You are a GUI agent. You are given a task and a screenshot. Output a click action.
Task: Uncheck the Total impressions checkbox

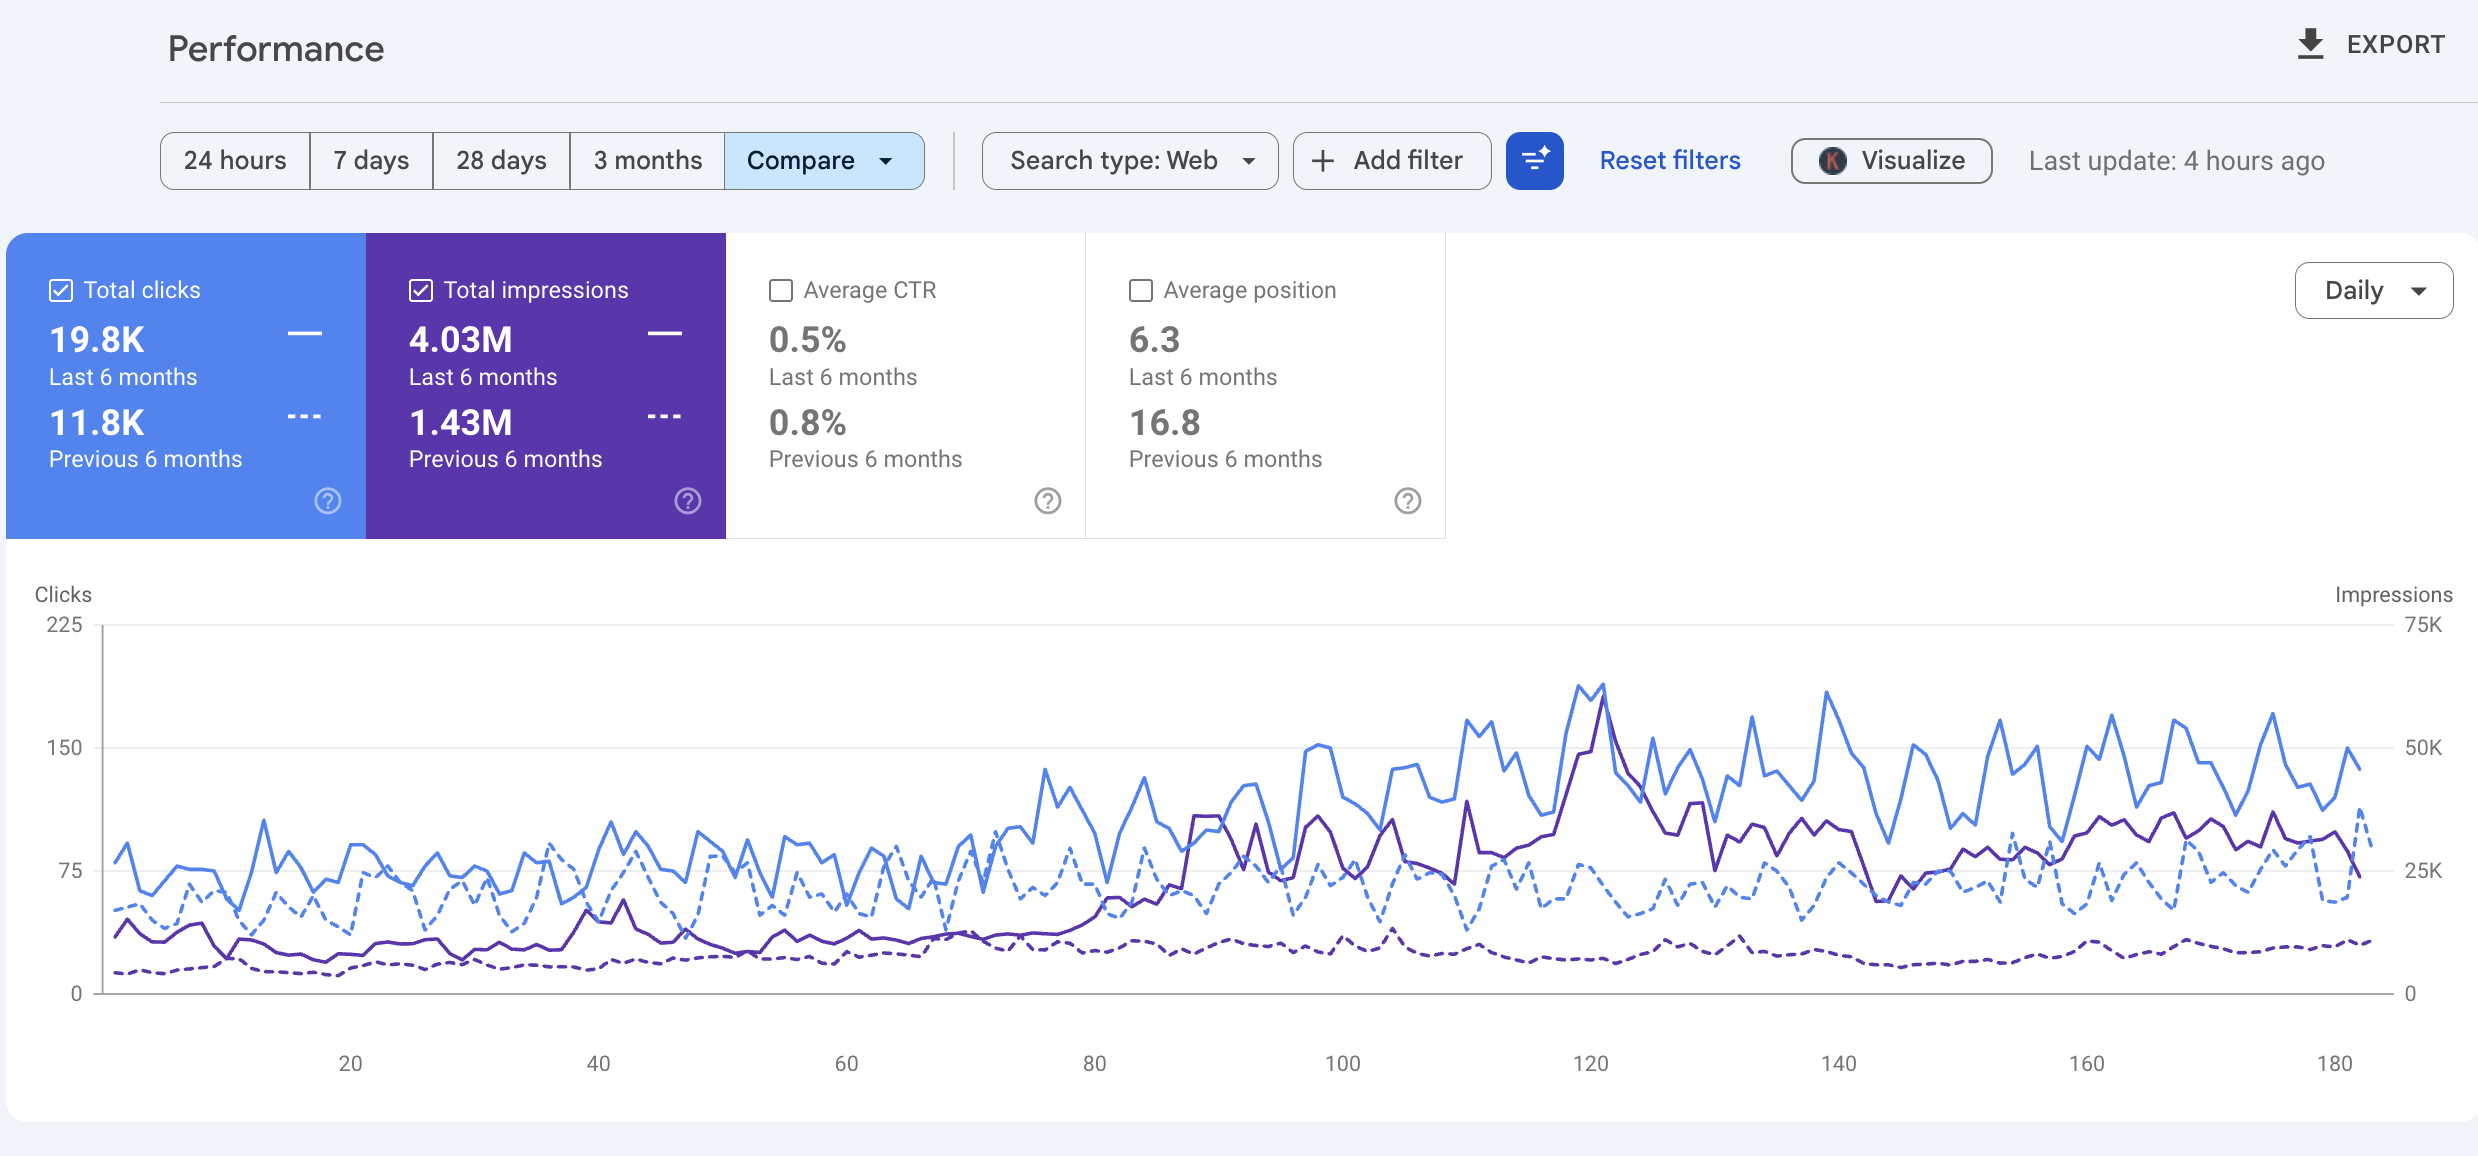(420, 290)
